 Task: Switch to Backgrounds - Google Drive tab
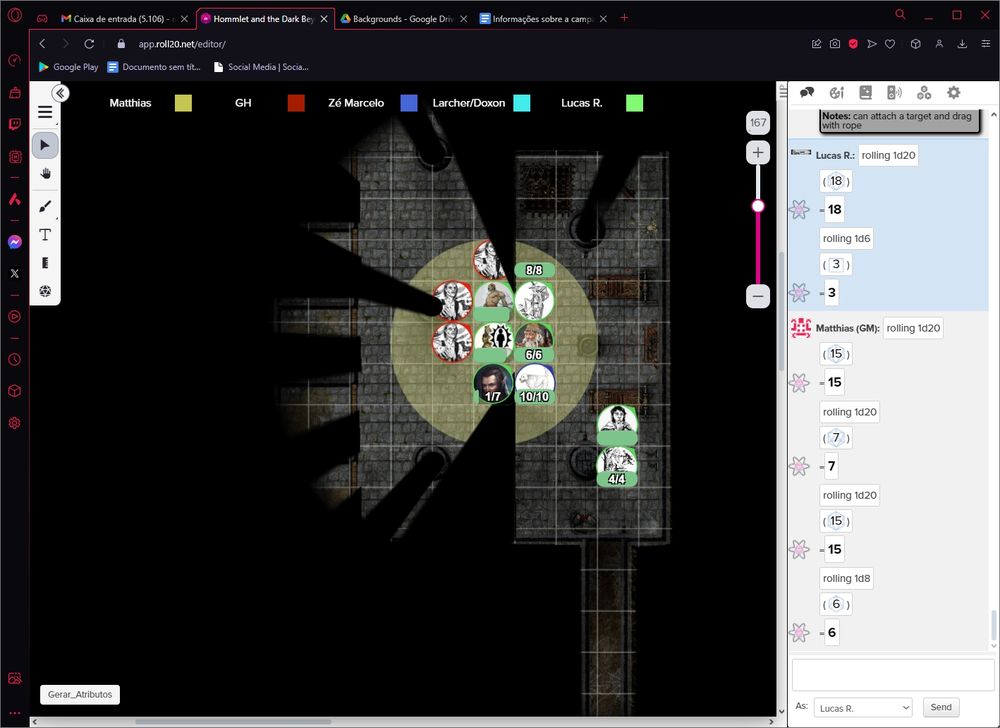click(x=403, y=18)
